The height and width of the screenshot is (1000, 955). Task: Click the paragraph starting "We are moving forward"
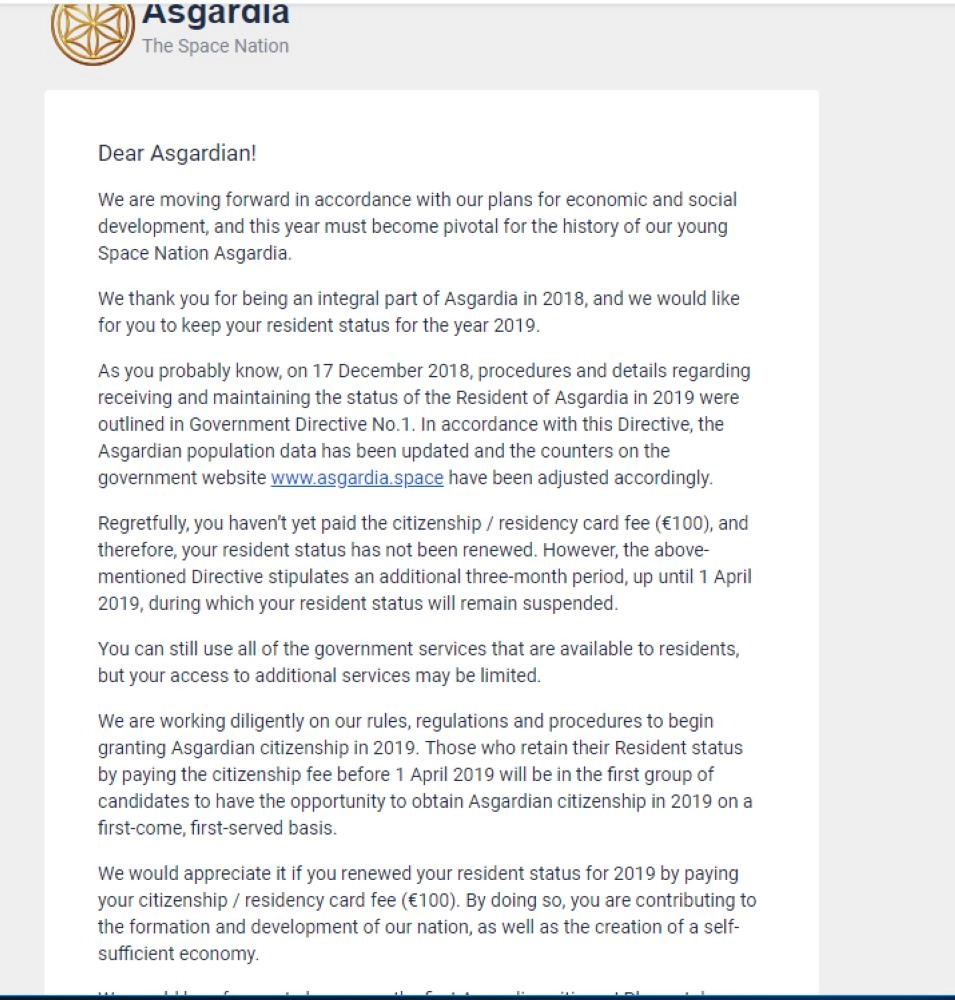tap(417, 226)
